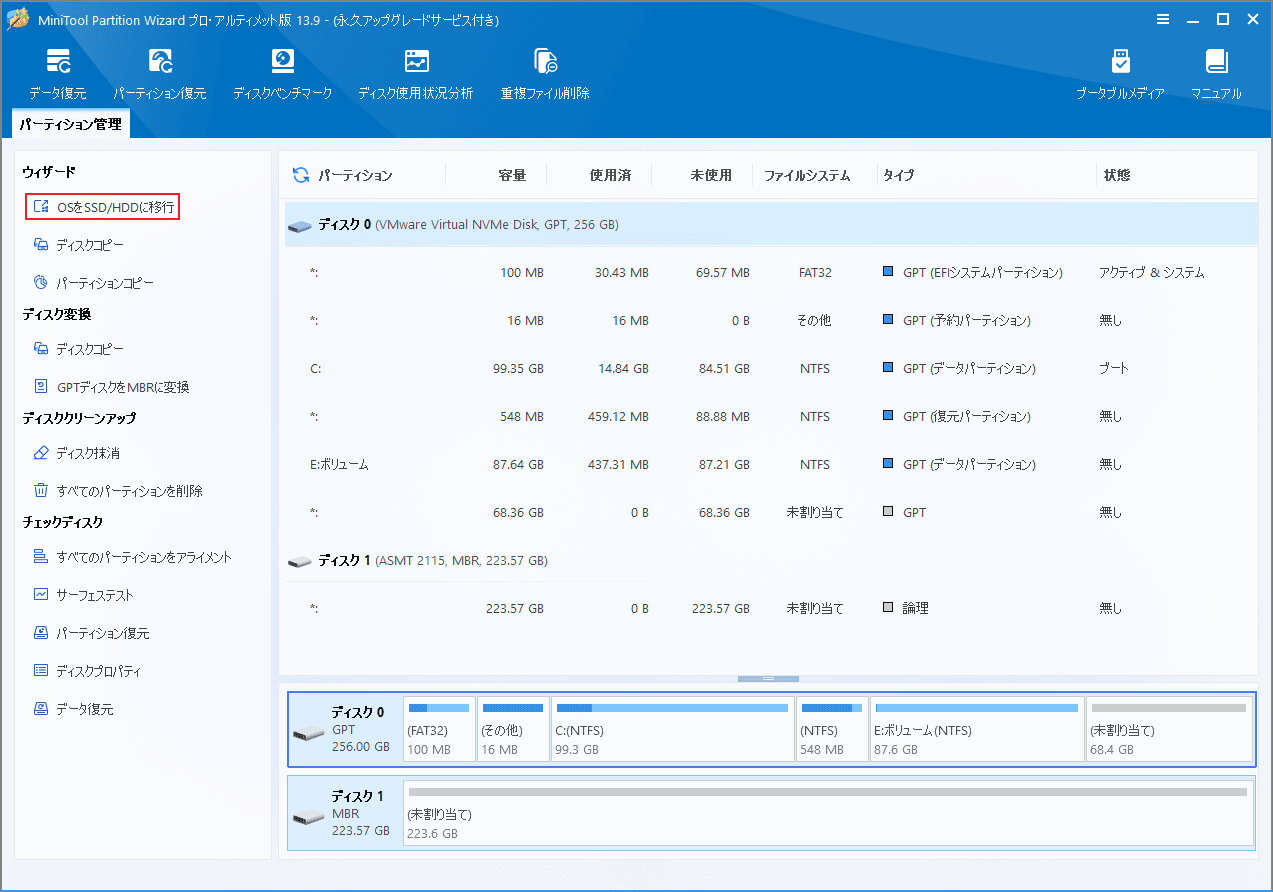Select the (NTFS) 548 MB block in disk map

click(x=832, y=729)
